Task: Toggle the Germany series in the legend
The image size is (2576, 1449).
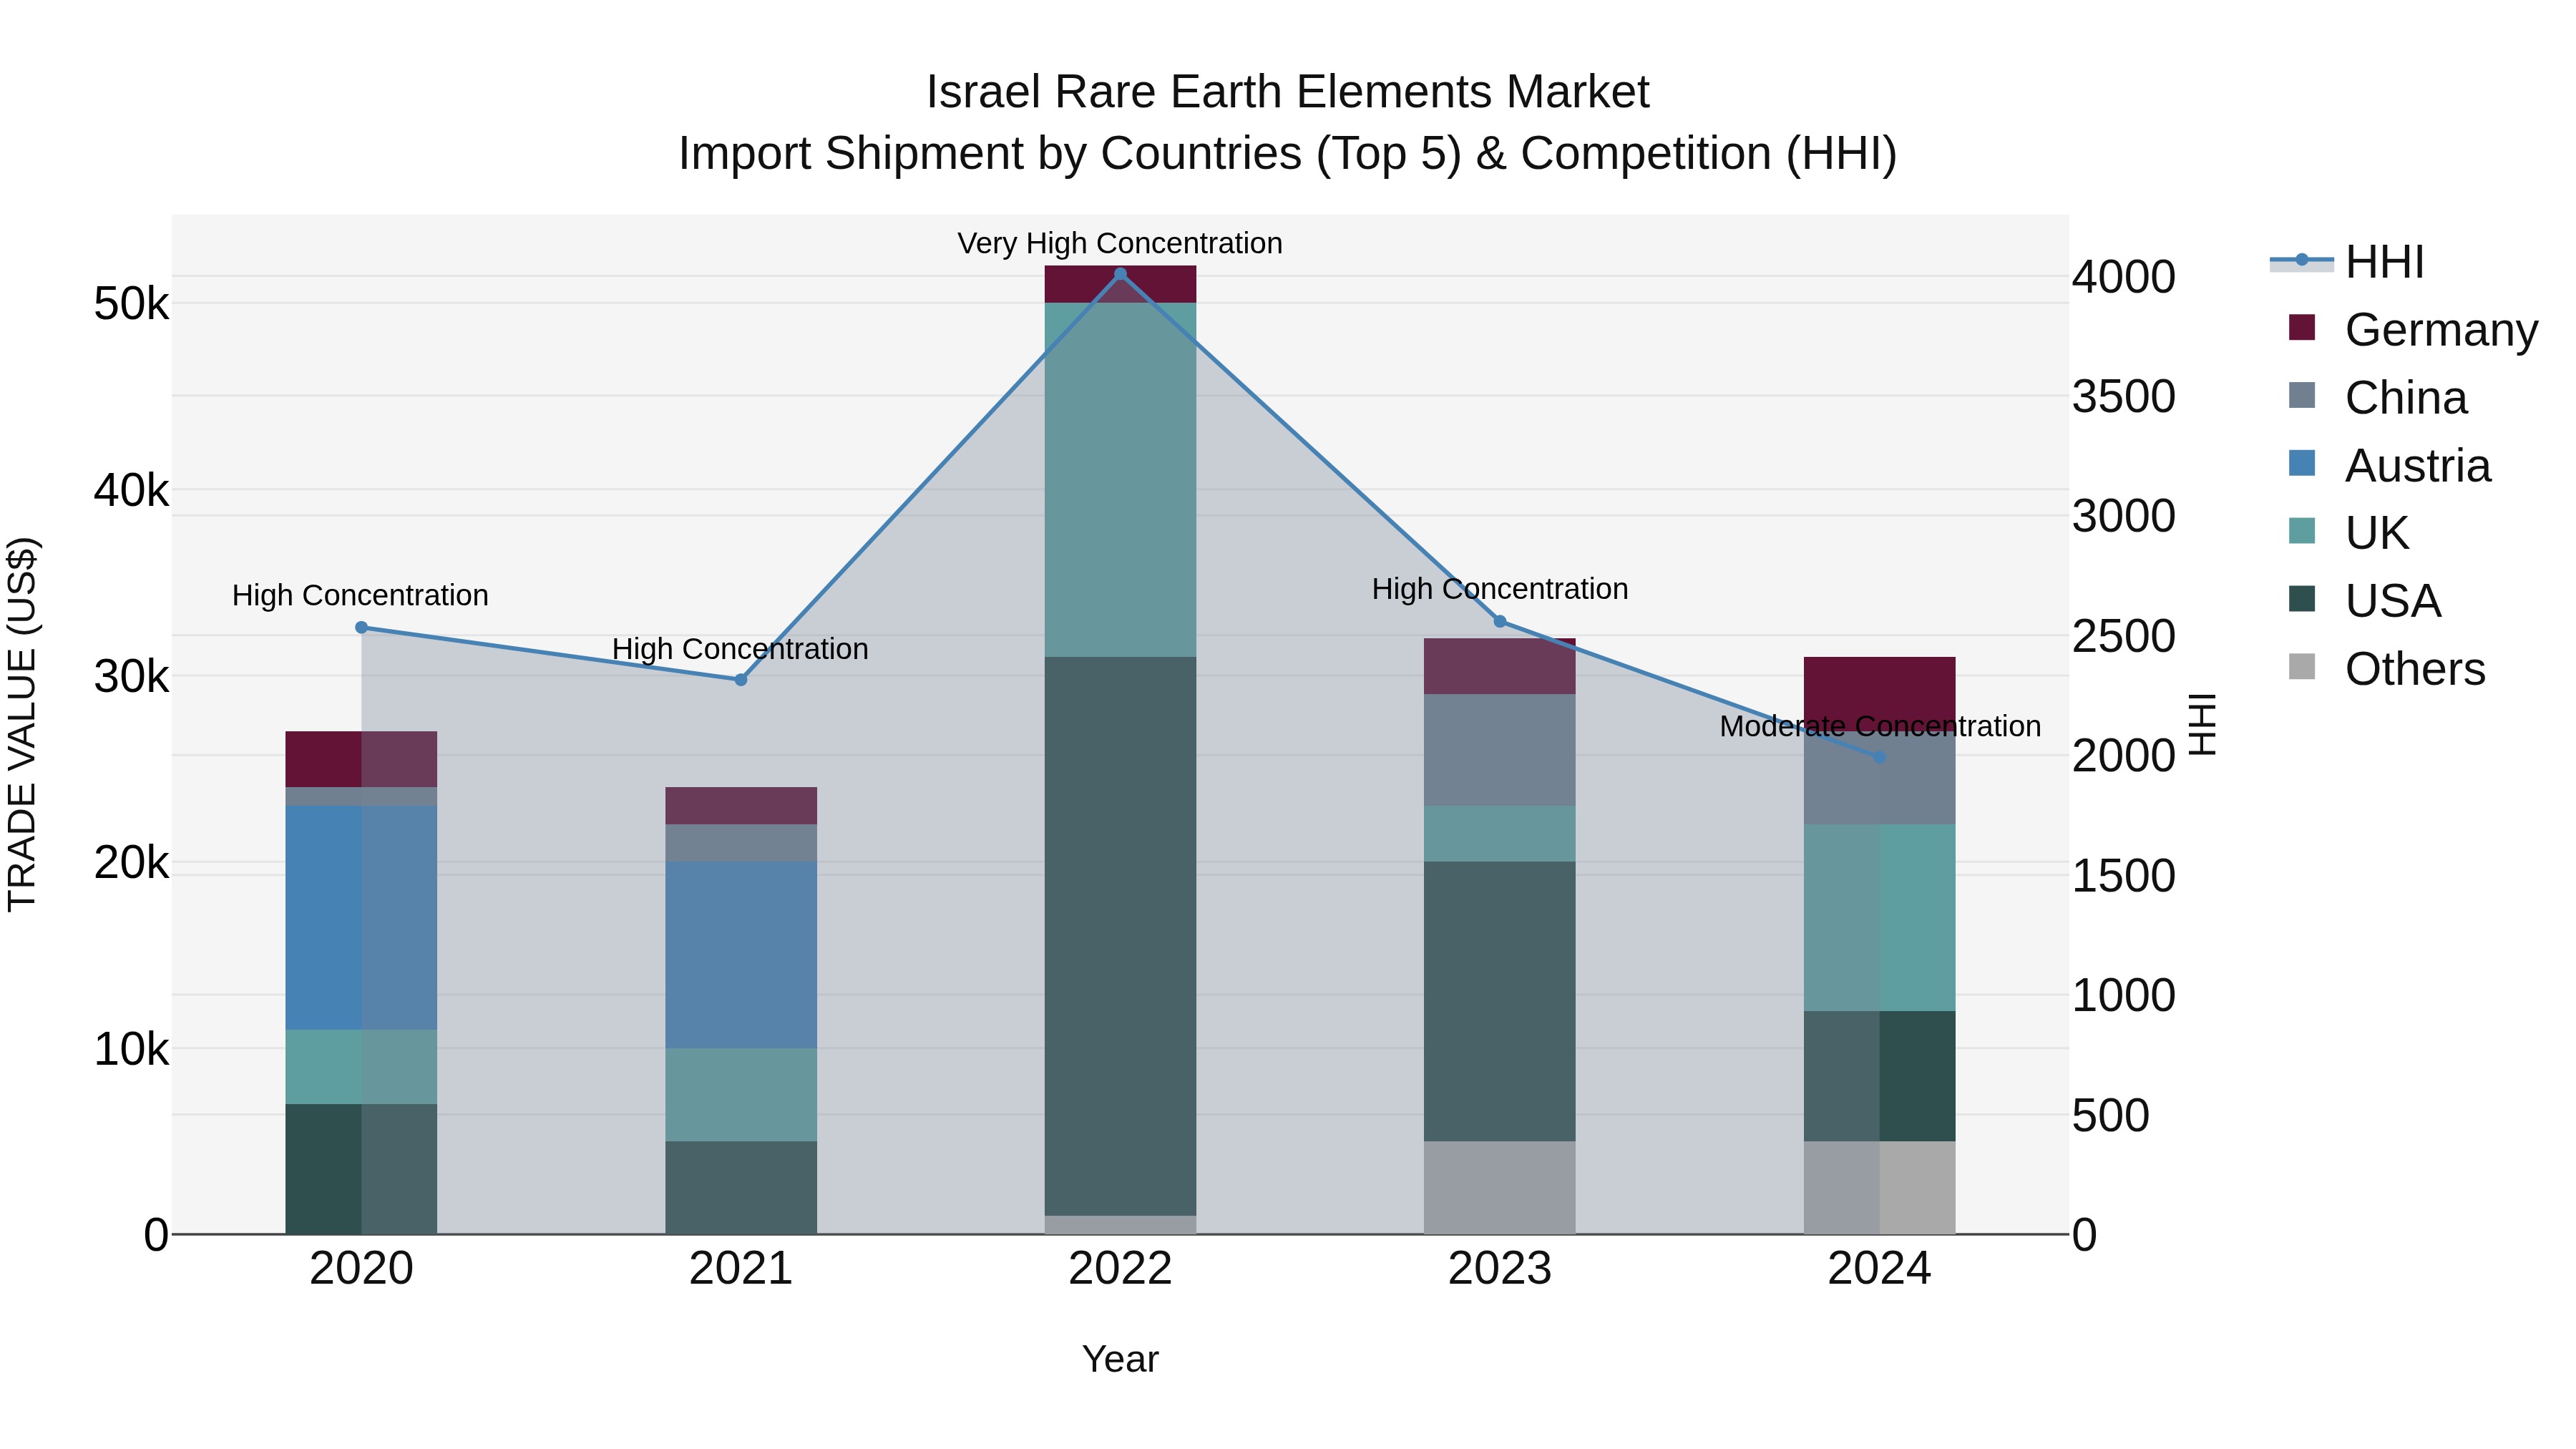Action: pyautogui.click(x=2413, y=330)
